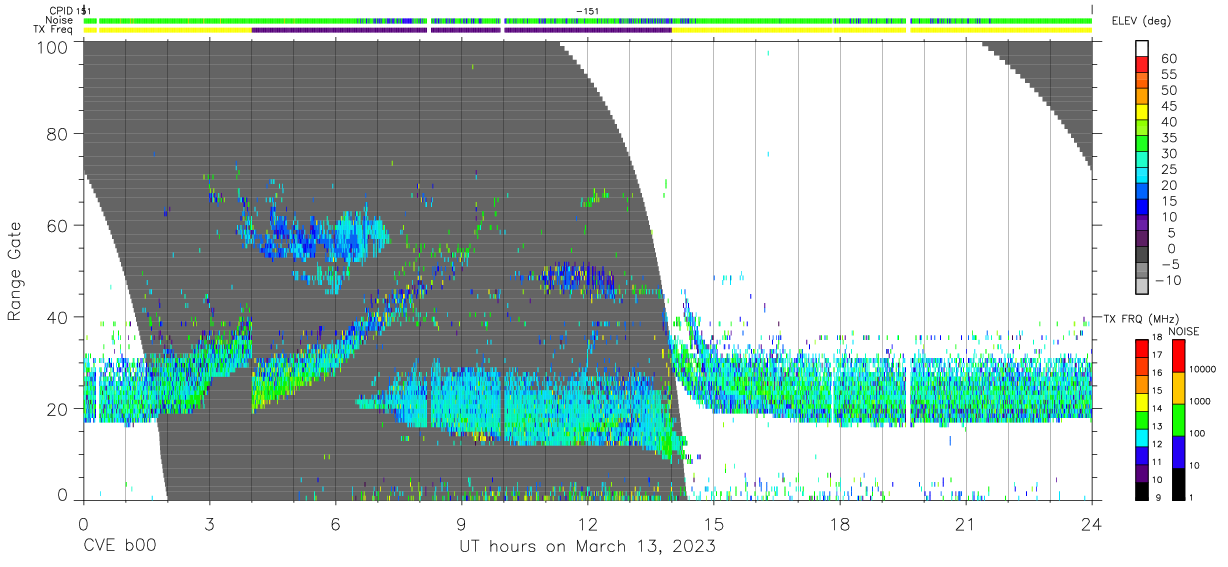Select the x-axis tick label '21'
This screenshot has height=567, width=1228.
[x=965, y=524]
